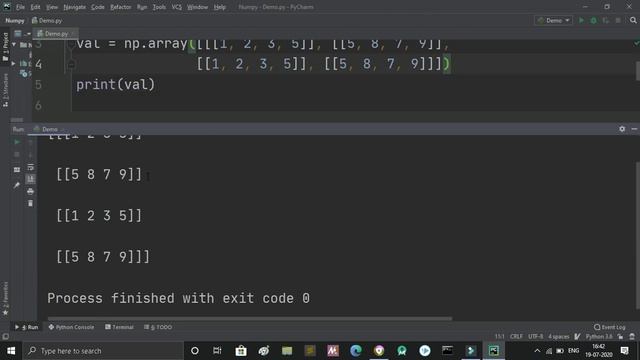Rerun Demo with Run panel play icon
Image resolution: width=640 pixels, height=360 pixels.
pyautogui.click(x=17, y=142)
